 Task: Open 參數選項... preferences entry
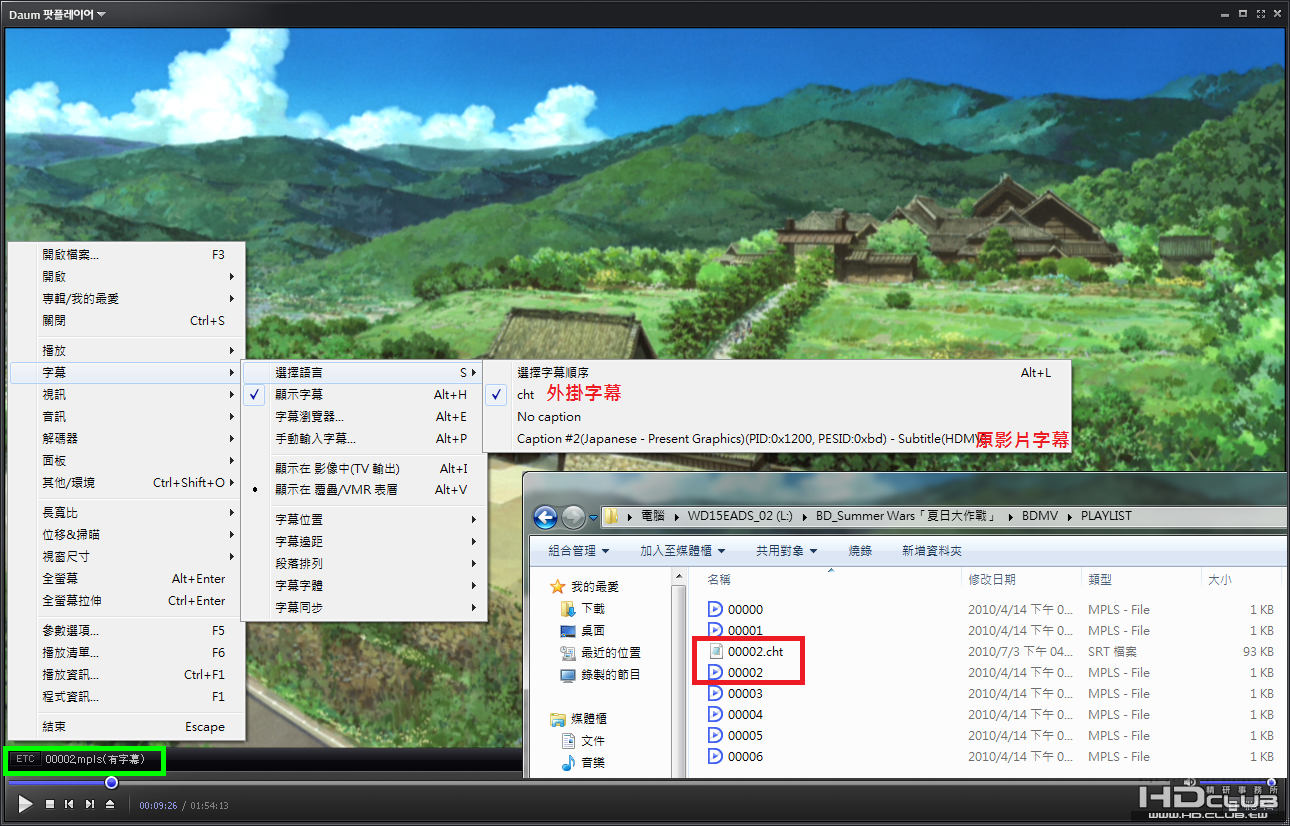click(x=126, y=630)
